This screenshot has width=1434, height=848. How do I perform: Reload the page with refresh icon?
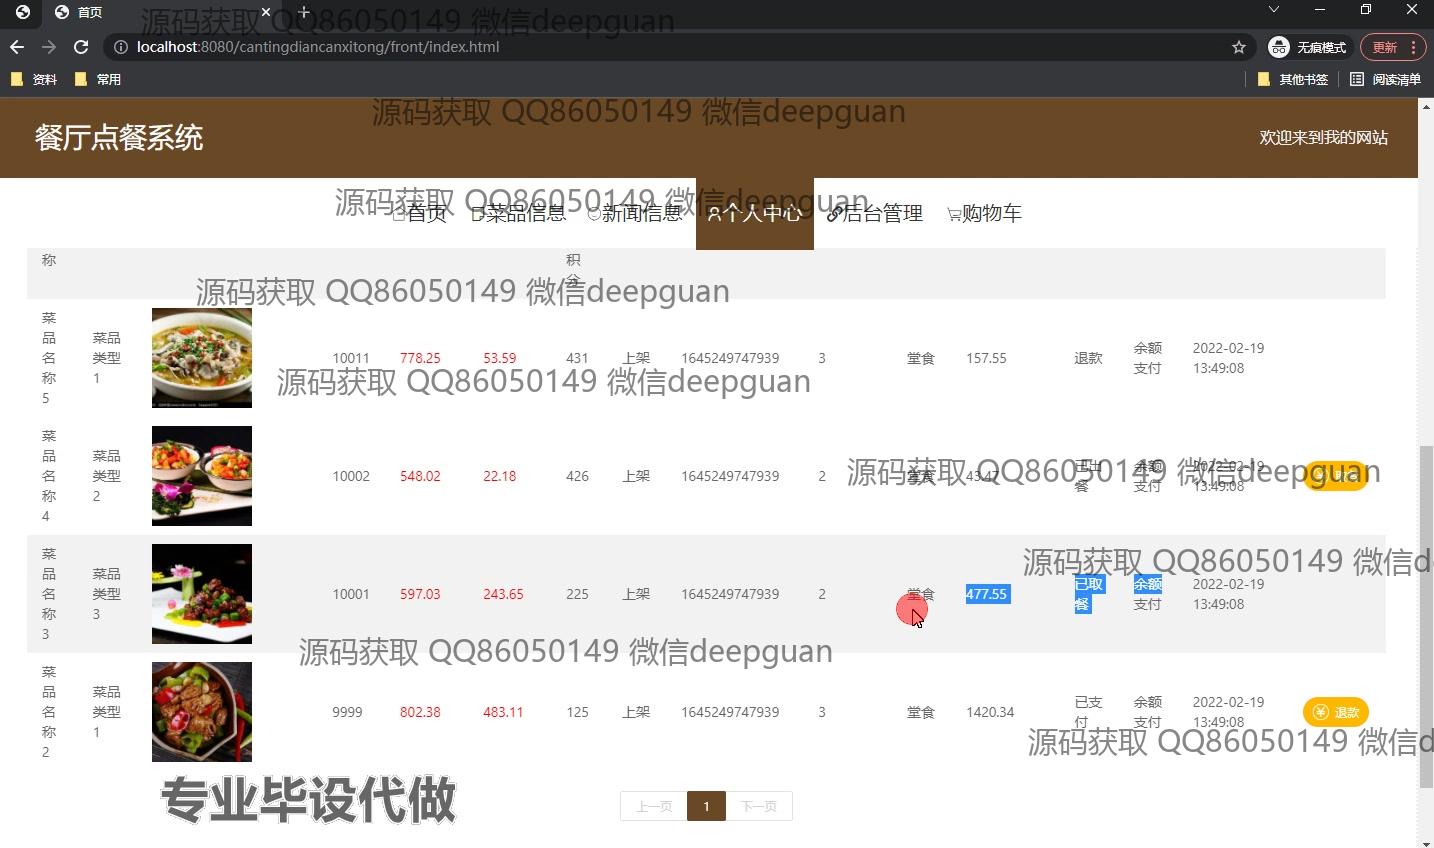pyautogui.click(x=81, y=47)
